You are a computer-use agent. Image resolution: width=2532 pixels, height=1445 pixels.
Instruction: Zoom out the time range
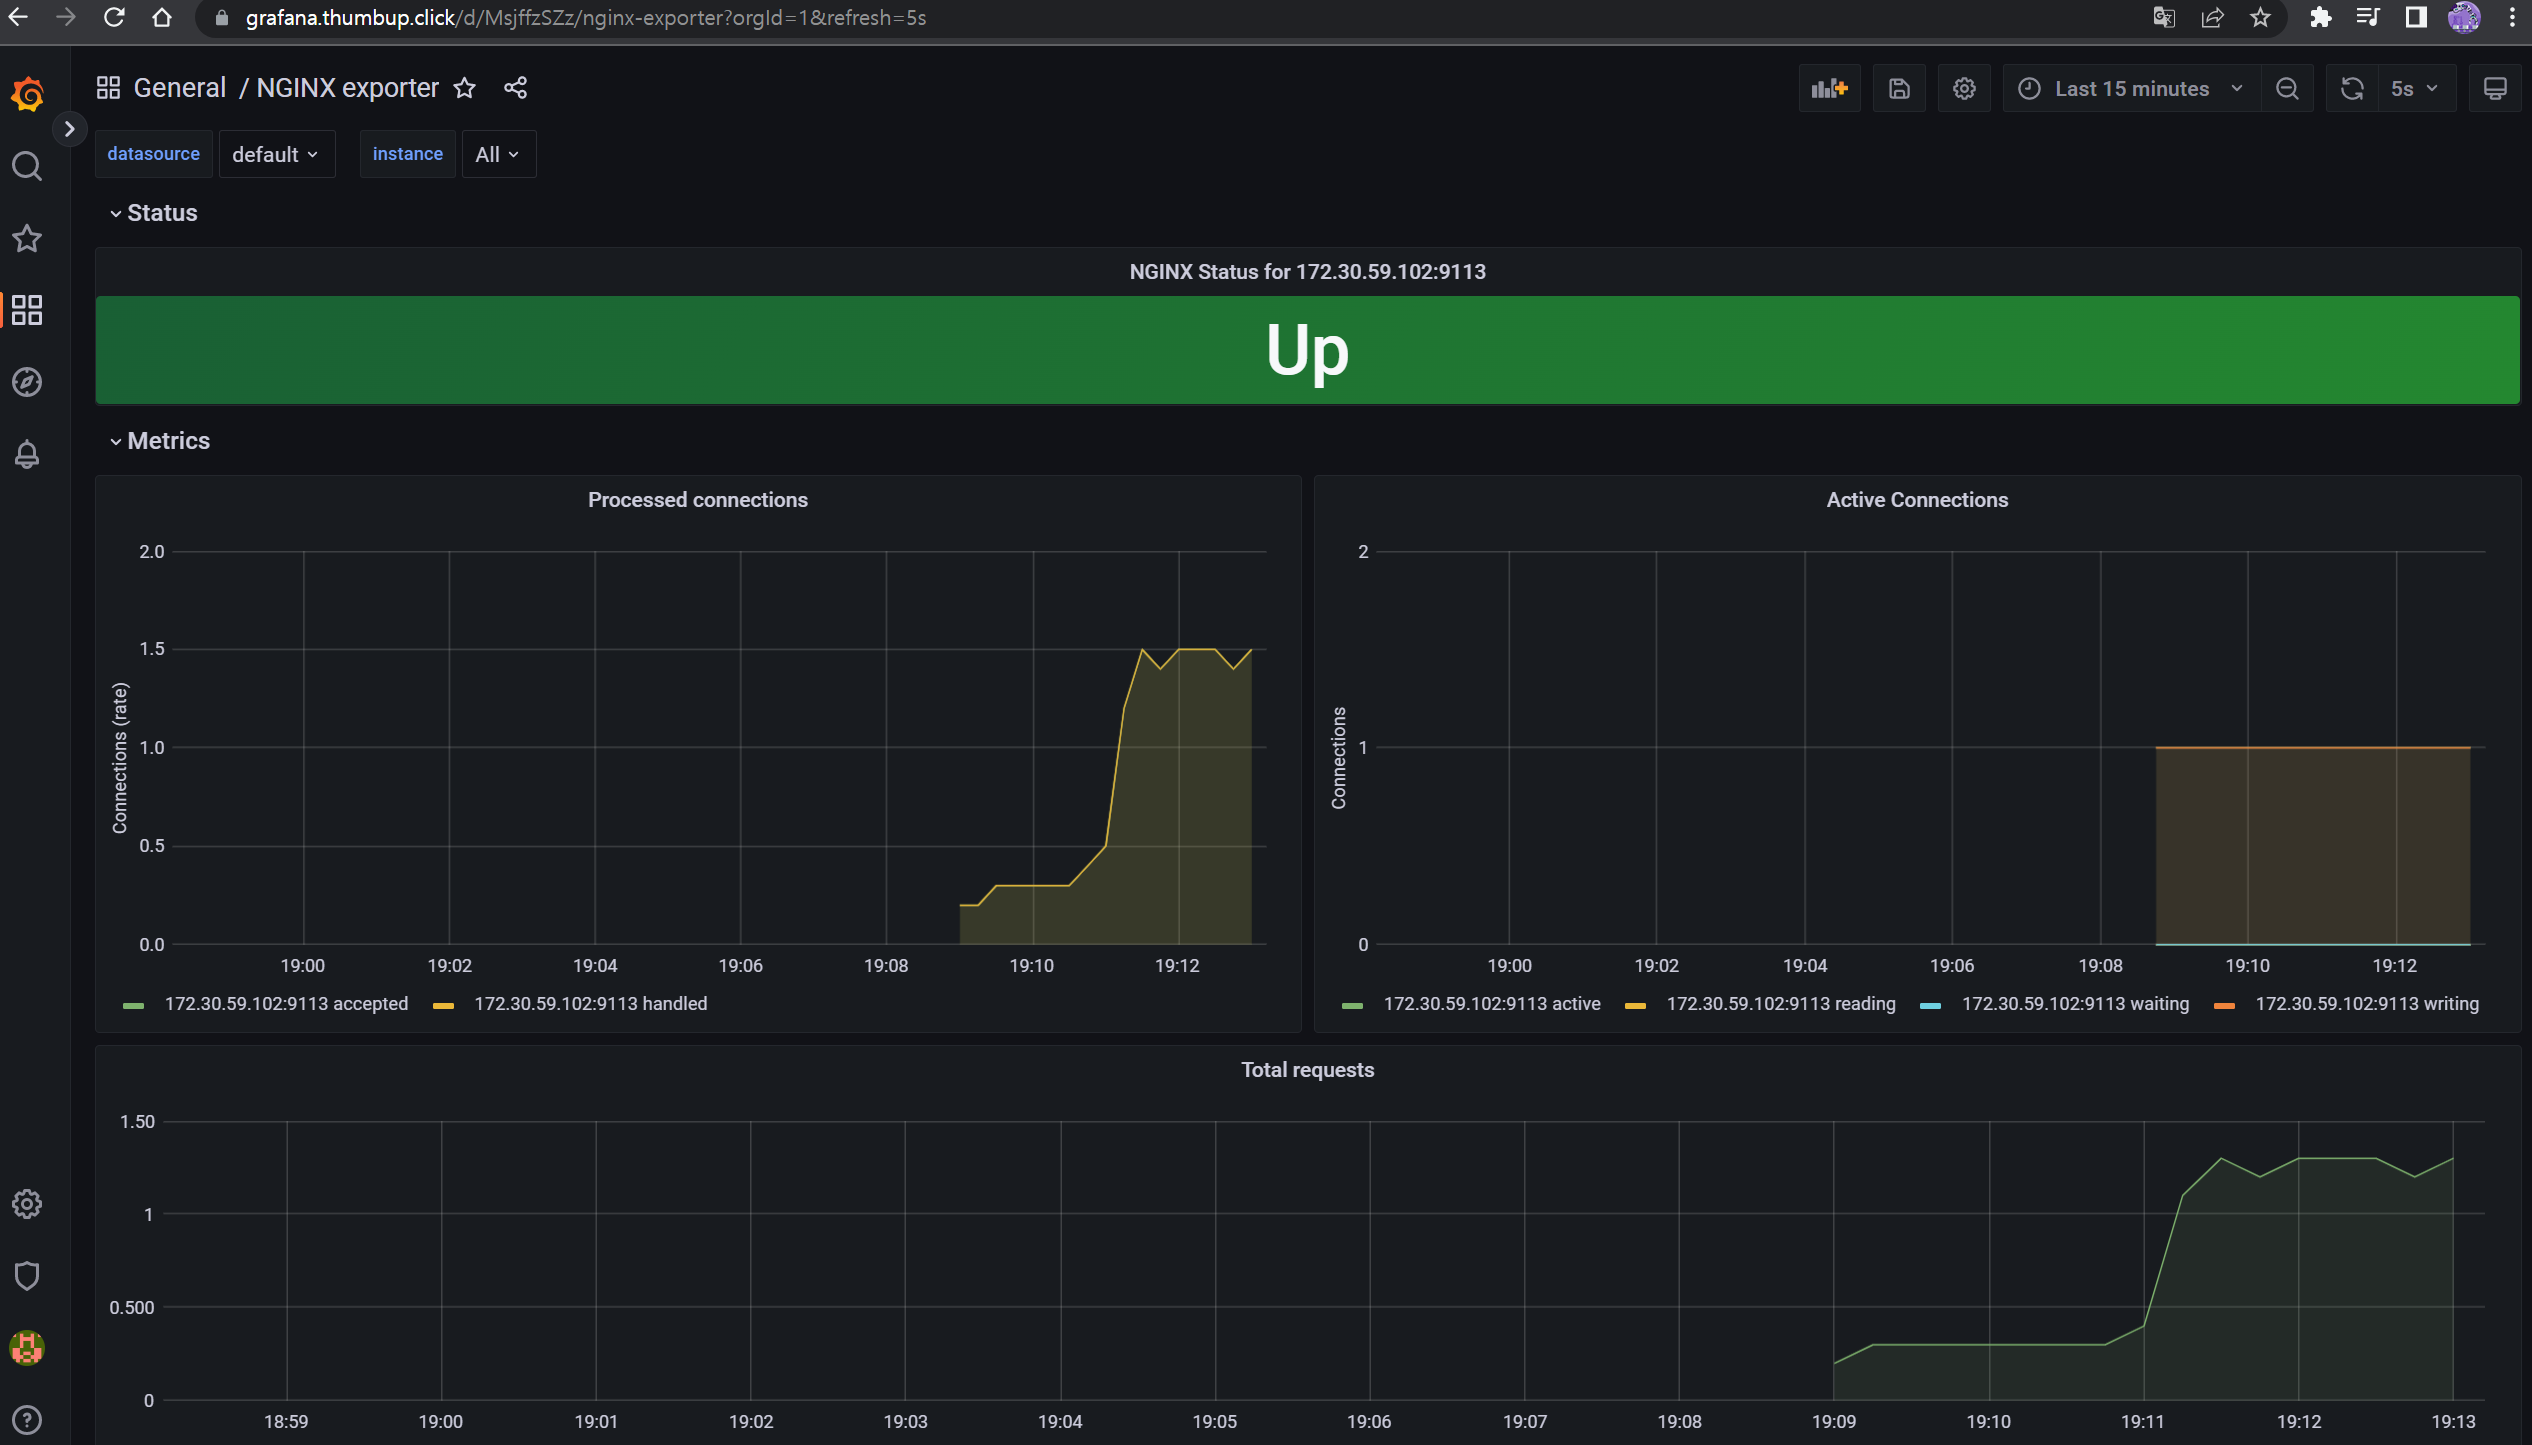[x=2287, y=89]
